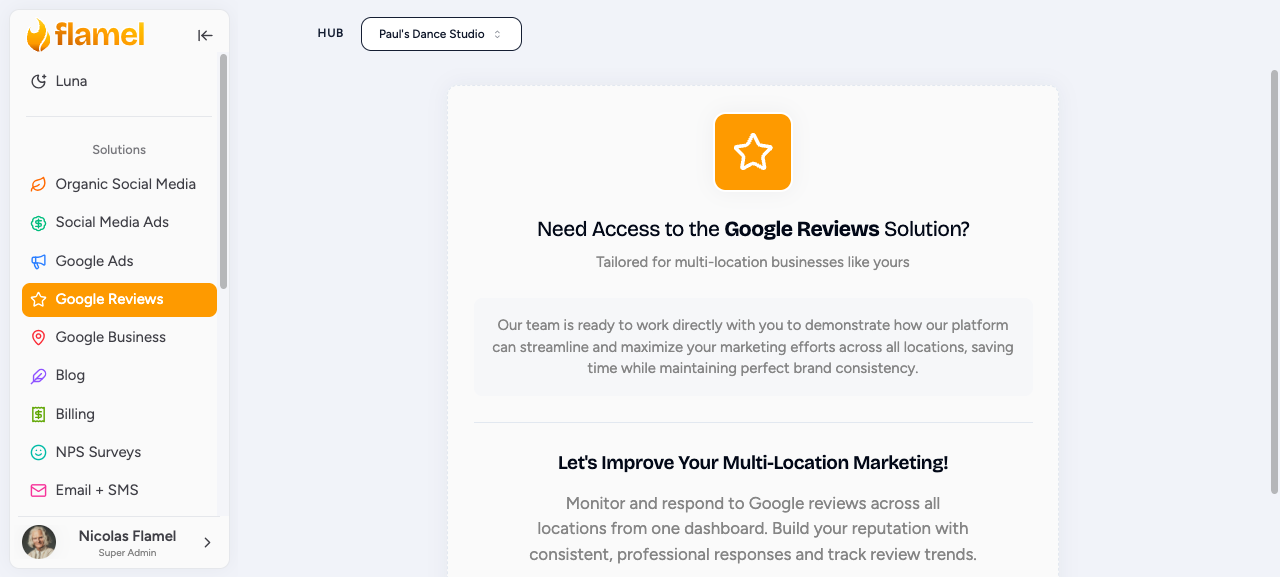Click the NPS Surveys smiley icon

tap(39, 452)
